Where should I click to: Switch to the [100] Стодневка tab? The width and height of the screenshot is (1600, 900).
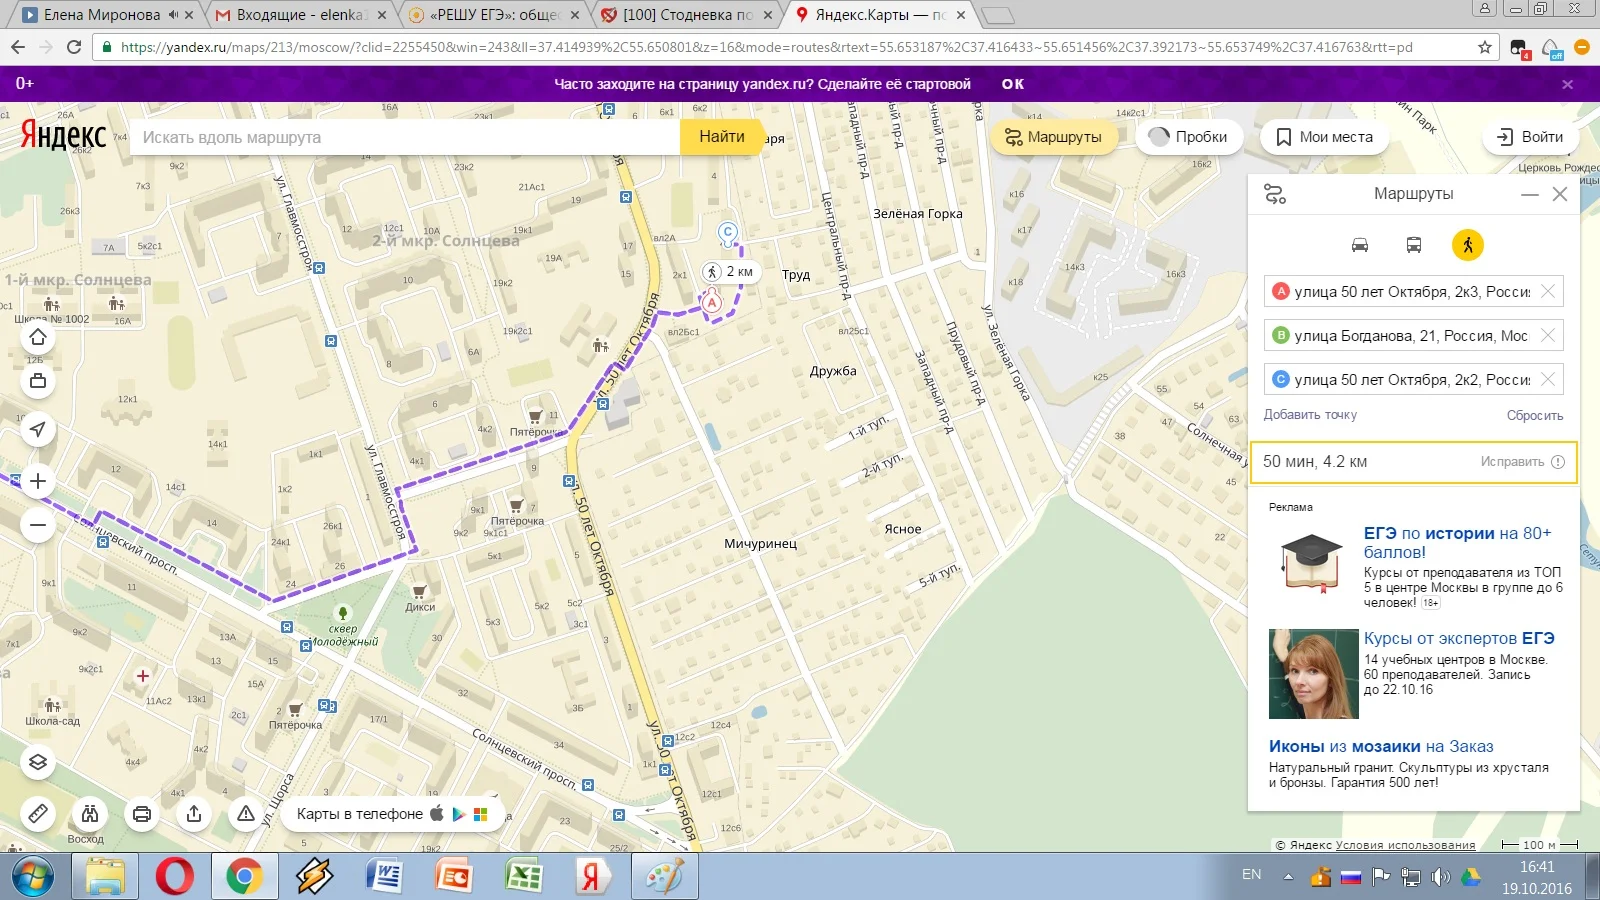pos(688,15)
